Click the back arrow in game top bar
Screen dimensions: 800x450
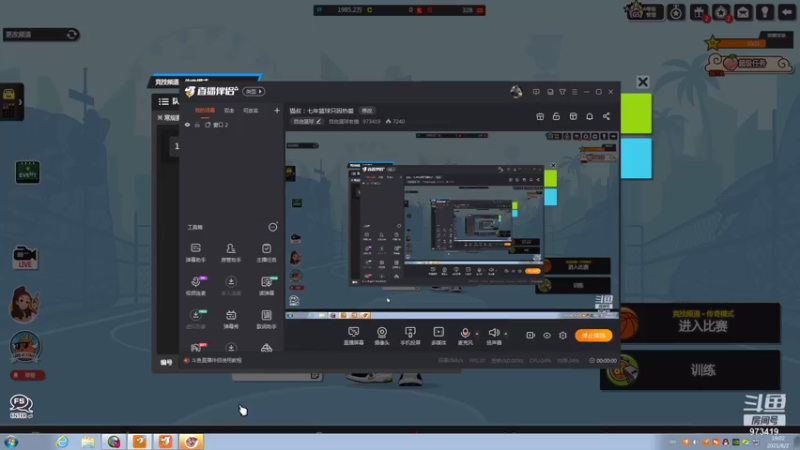(x=787, y=12)
